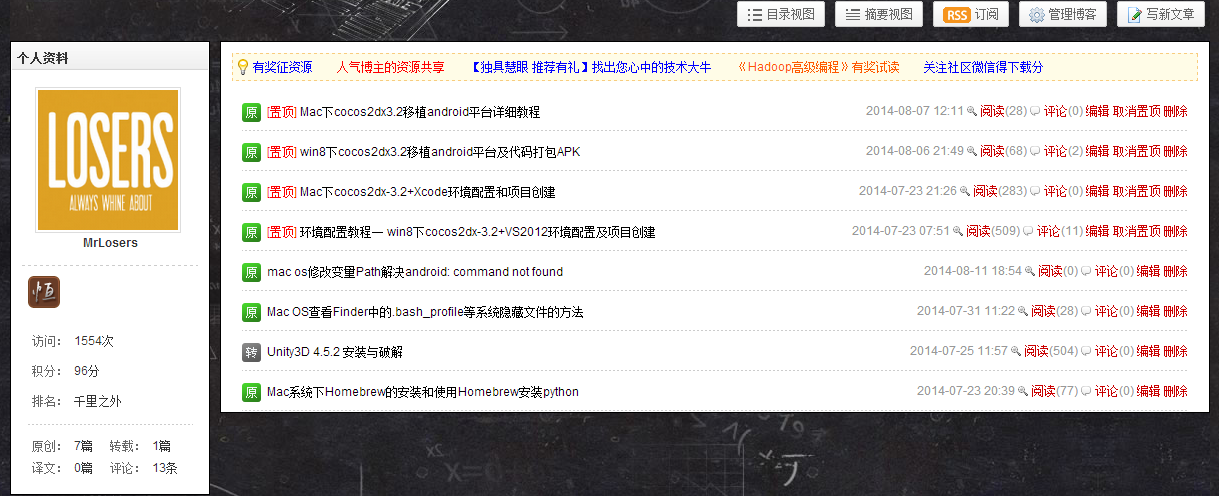Delete the Homebrew安装python post

click(1176, 391)
